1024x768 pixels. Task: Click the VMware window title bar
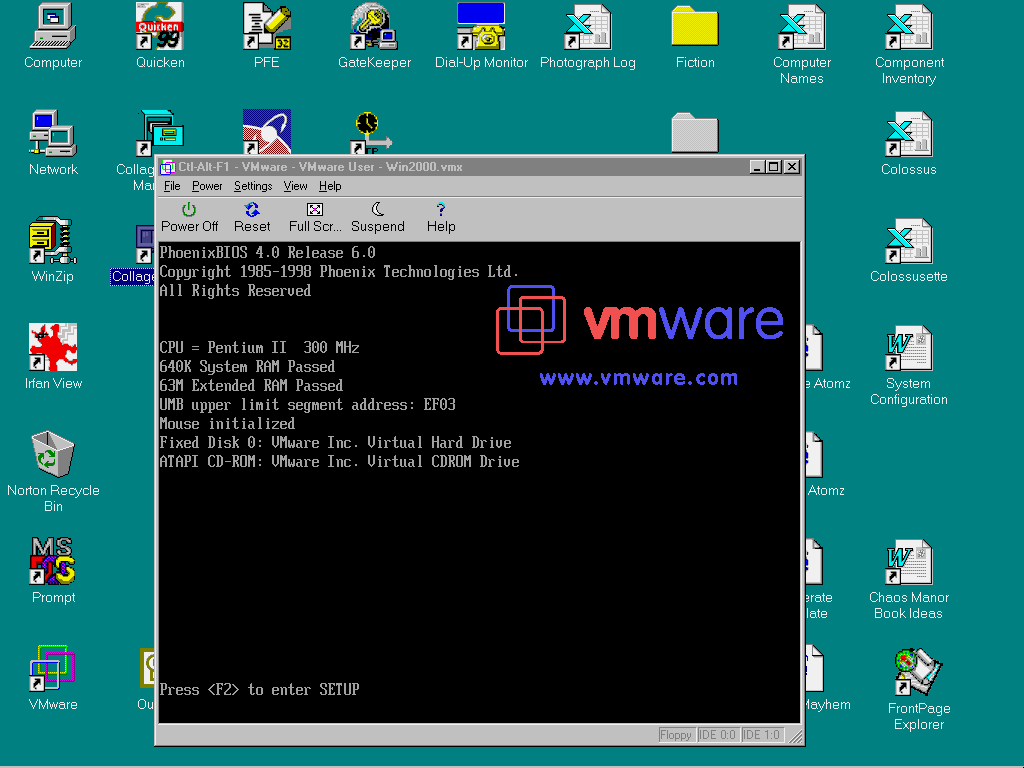[450, 167]
